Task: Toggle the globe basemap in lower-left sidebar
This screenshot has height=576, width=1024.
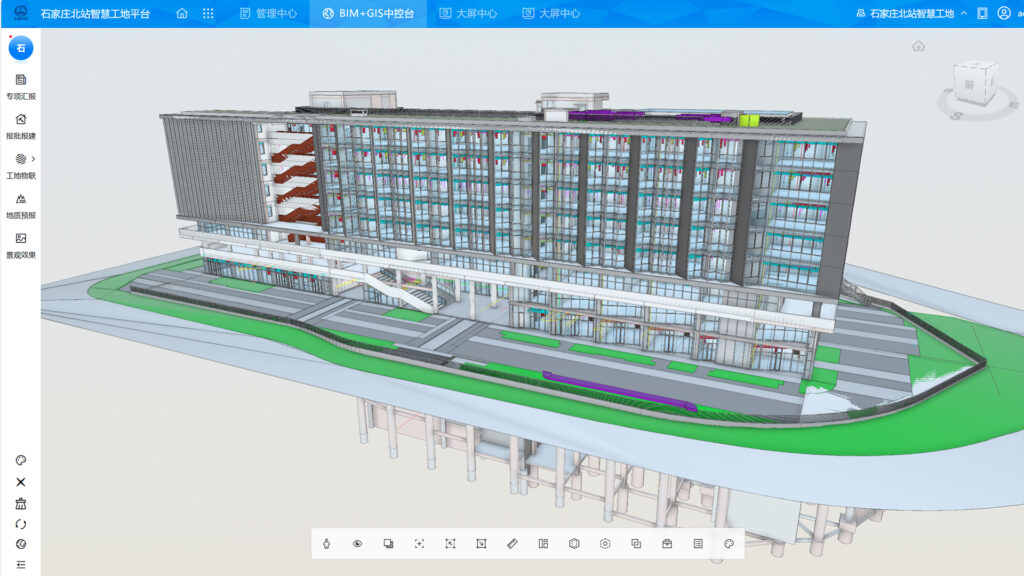Action: (20, 544)
